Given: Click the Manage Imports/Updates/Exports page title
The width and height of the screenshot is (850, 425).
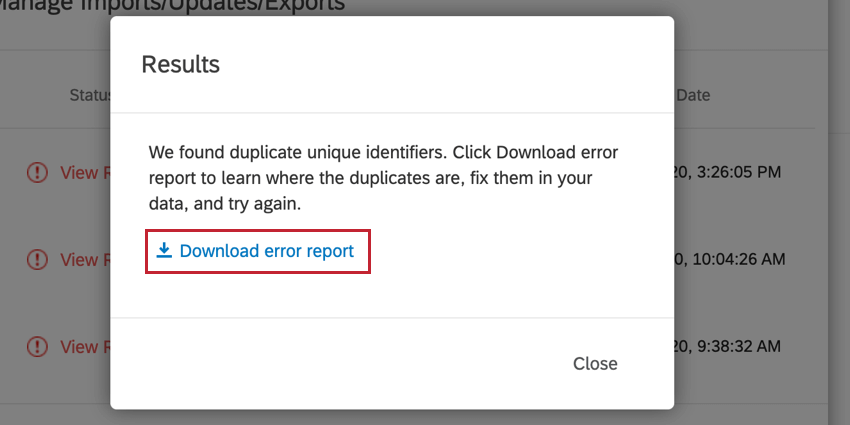Looking at the screenshot, I should (x=172, y=5).
